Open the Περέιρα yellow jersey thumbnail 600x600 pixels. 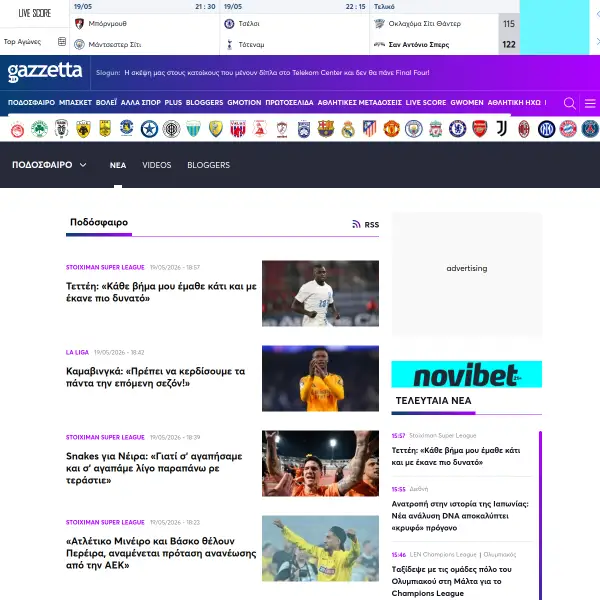320,548
